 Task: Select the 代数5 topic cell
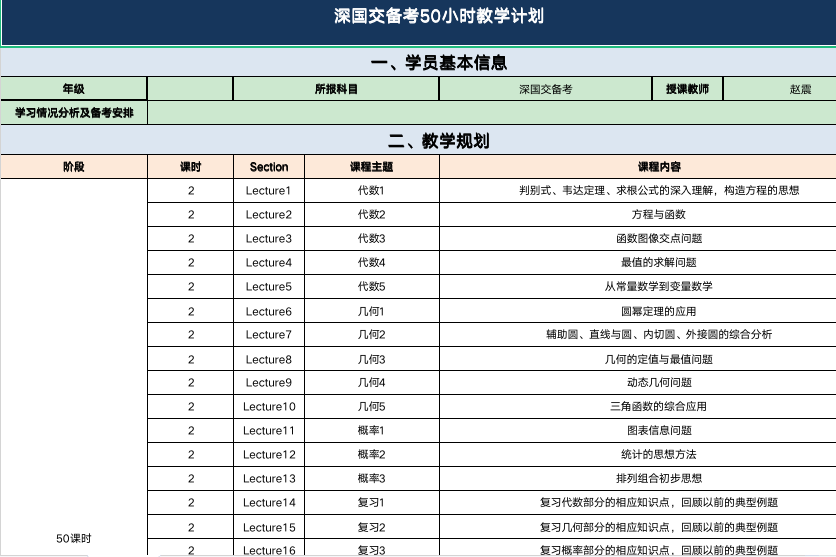point(372,286)
